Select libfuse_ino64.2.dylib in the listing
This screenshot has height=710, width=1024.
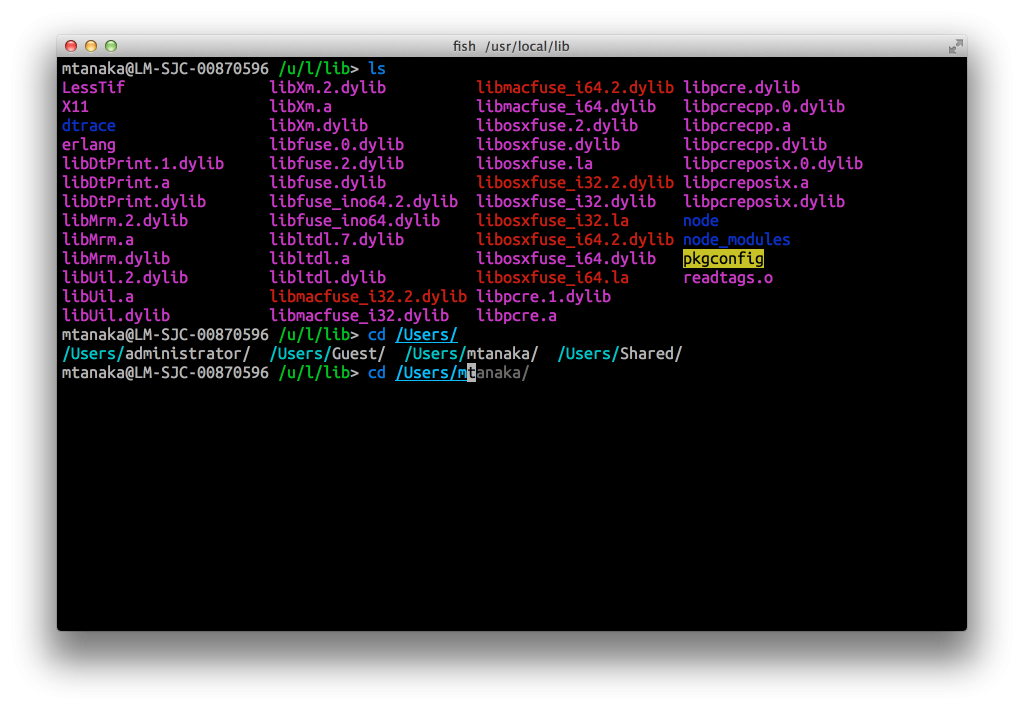point(364,201)
